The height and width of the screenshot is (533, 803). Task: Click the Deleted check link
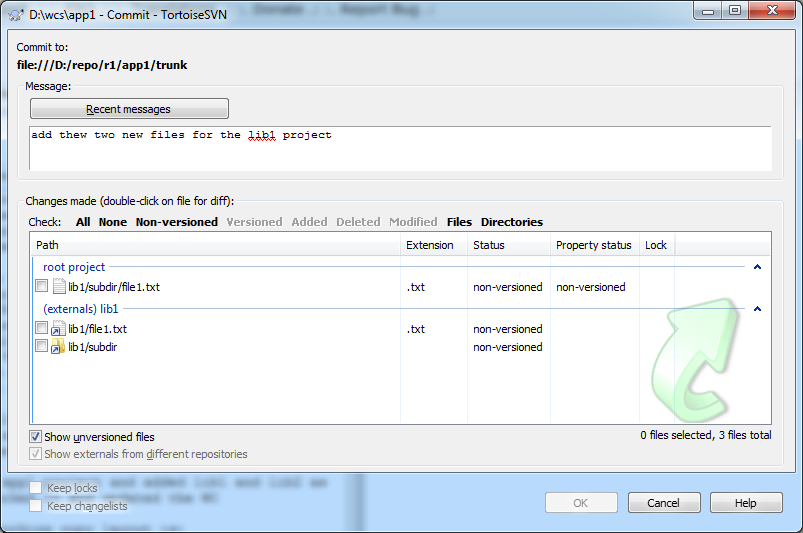(x=358, y=222)
